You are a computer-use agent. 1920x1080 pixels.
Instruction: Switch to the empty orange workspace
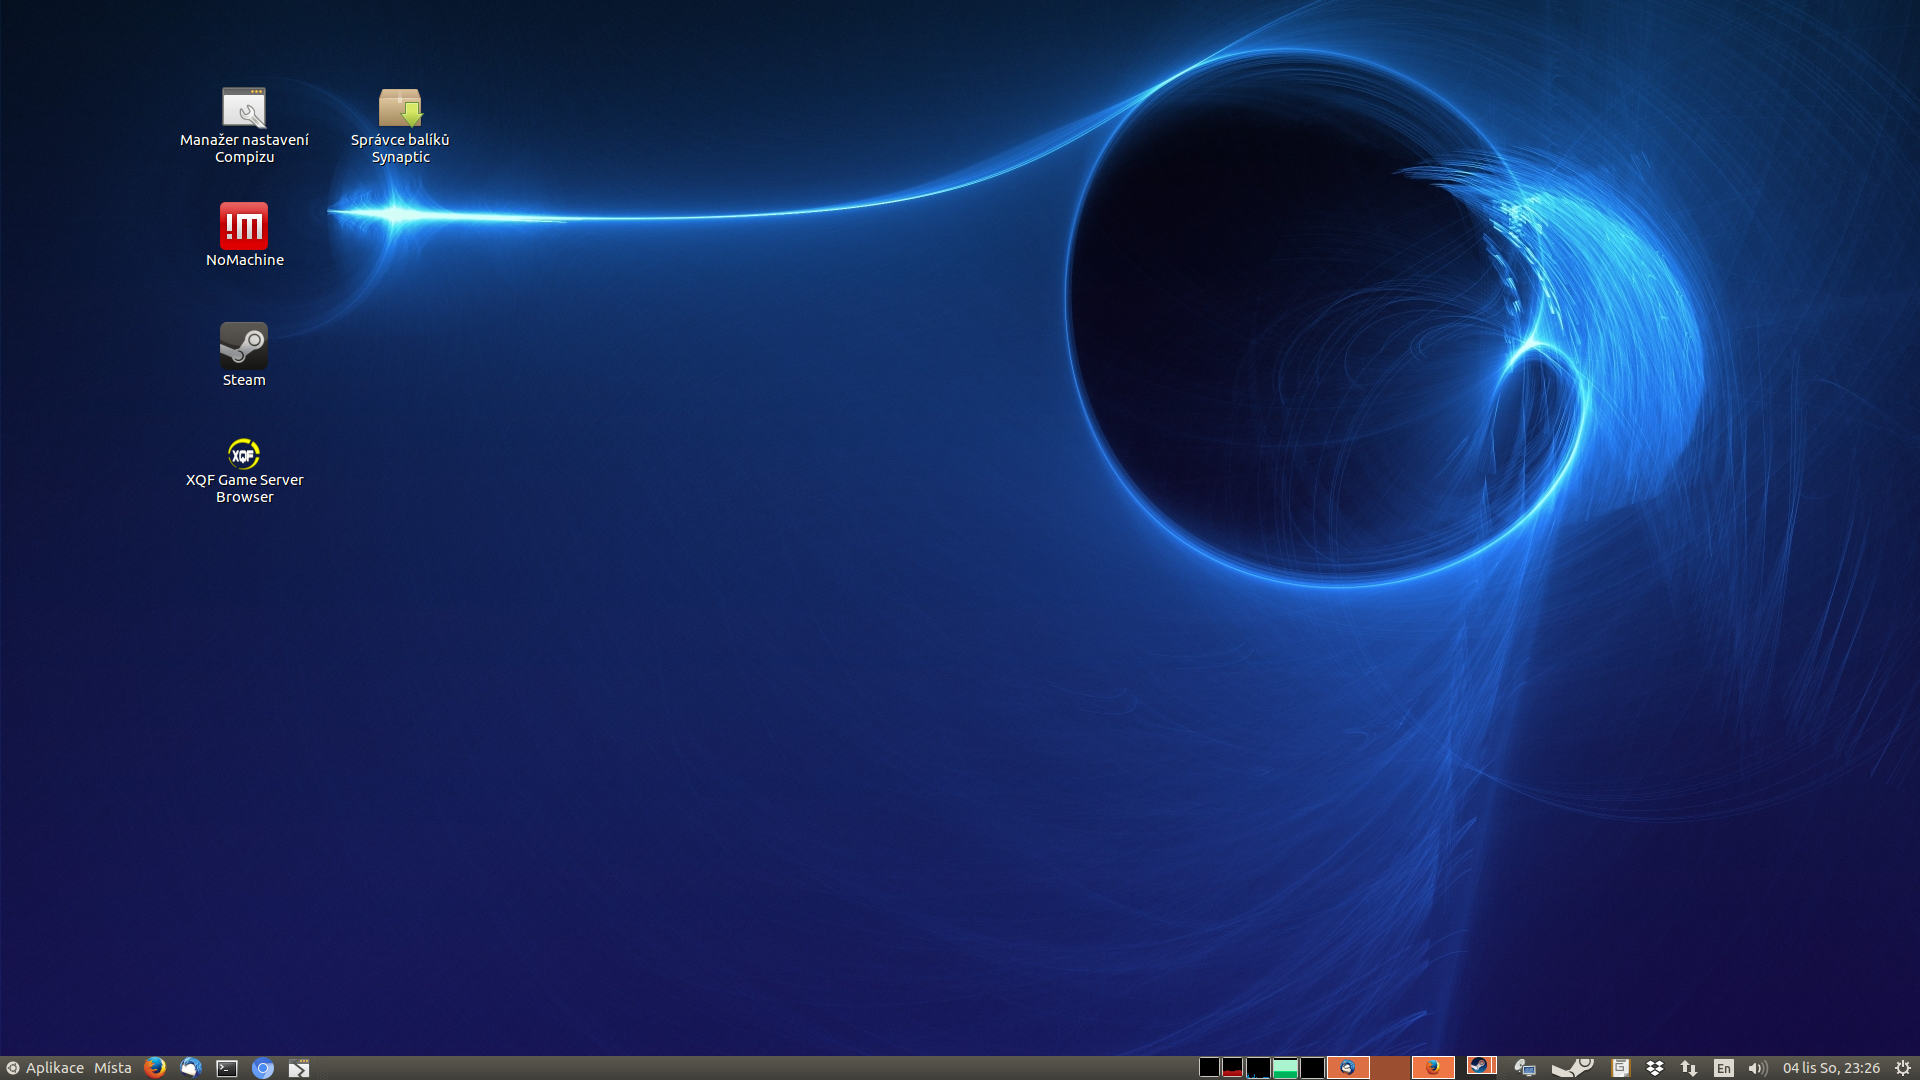coord(1390,1068)
